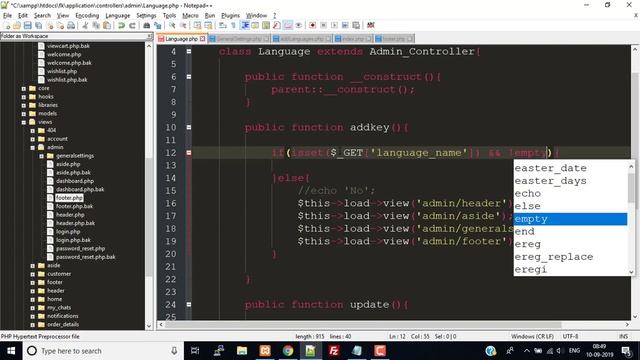Screen dimensions: 640x360
Task: Click the Windows Start button
Action: pos(11,351)
